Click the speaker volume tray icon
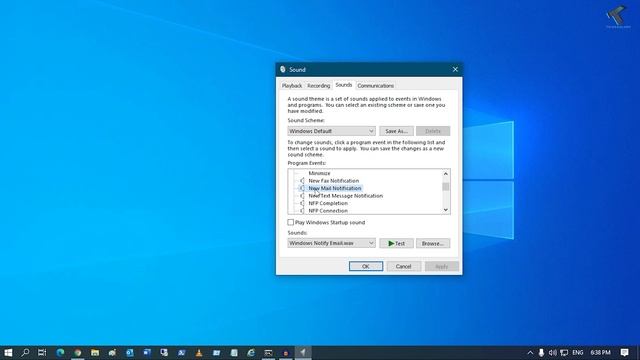 553,353
